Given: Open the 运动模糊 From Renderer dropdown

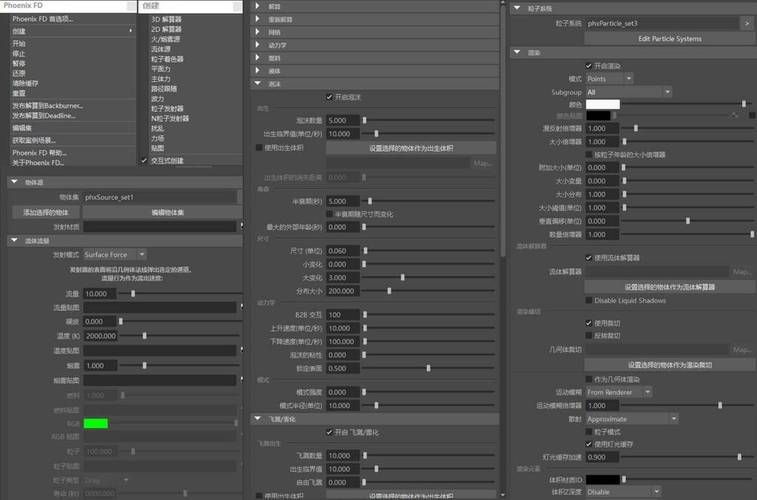Looking at the screenshot, I should pos(618,392).
